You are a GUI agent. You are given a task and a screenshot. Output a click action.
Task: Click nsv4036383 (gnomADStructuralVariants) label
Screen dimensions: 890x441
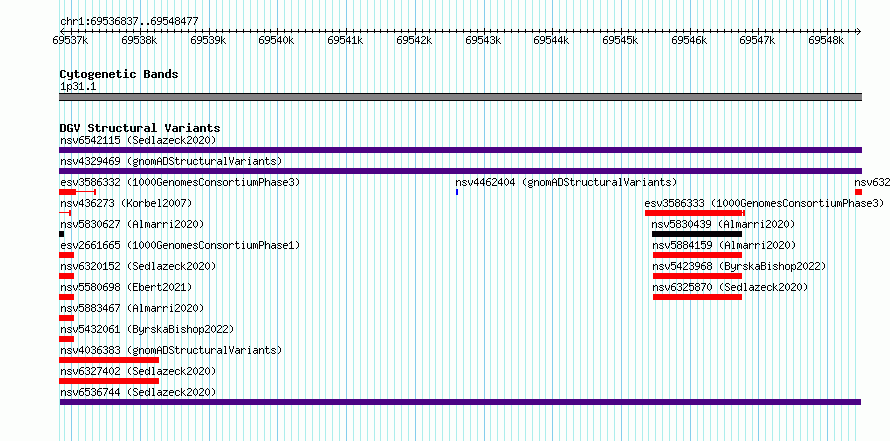171,350
